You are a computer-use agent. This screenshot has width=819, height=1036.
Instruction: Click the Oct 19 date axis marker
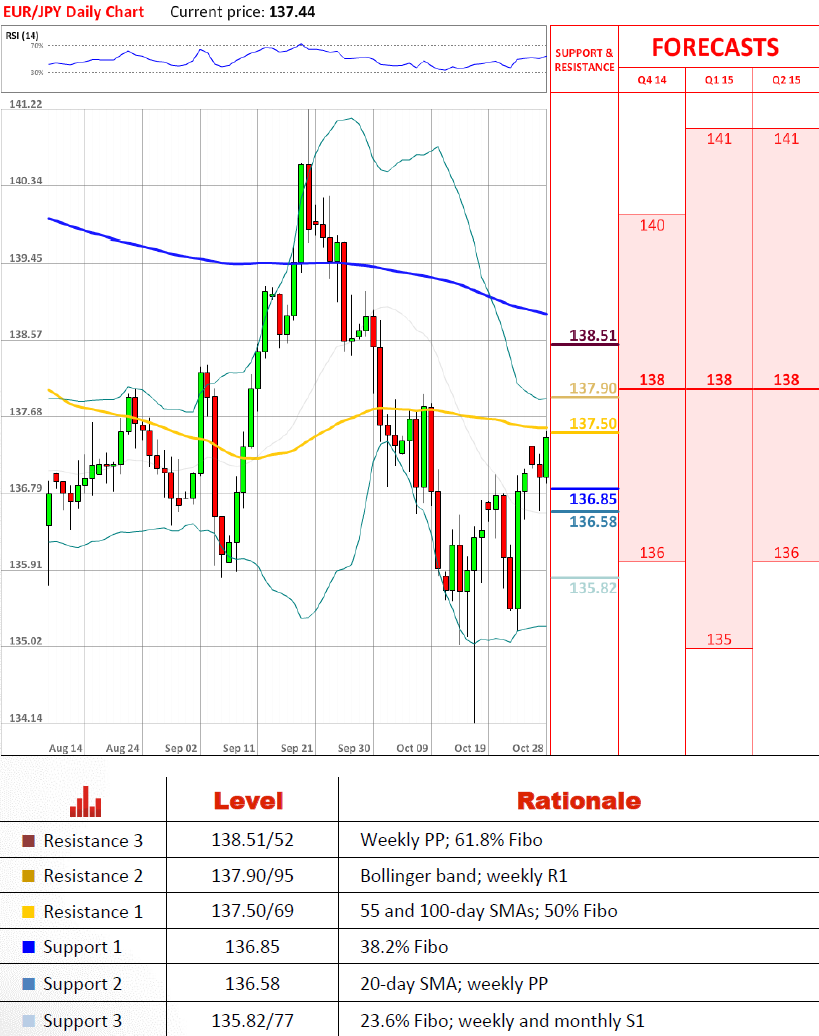click(470, 748)
